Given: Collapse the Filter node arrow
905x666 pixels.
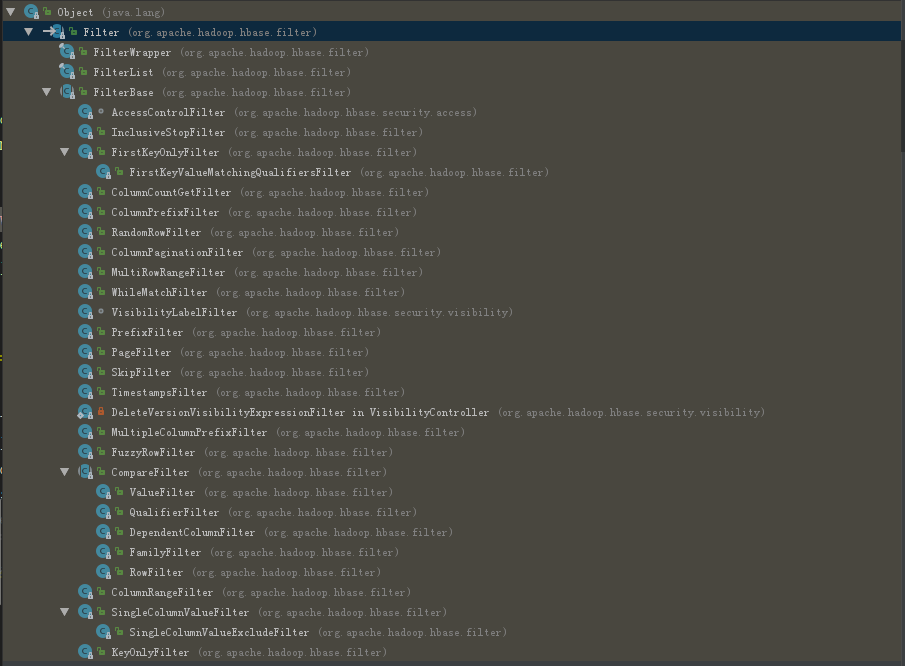Looking at the screenshot, I should [x=28, y=32].
